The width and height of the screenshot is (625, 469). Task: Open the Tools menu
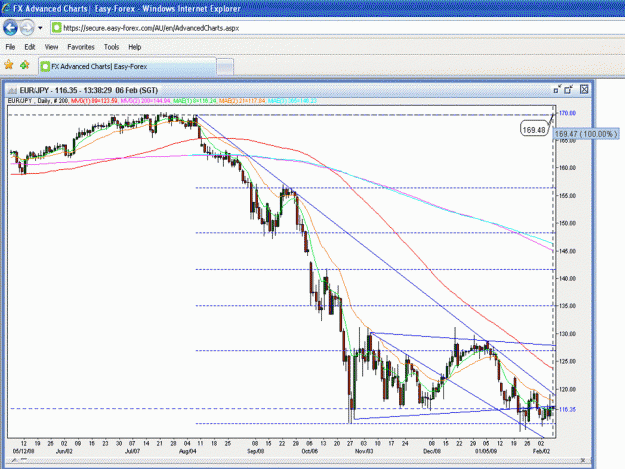[x=112, y=47]
